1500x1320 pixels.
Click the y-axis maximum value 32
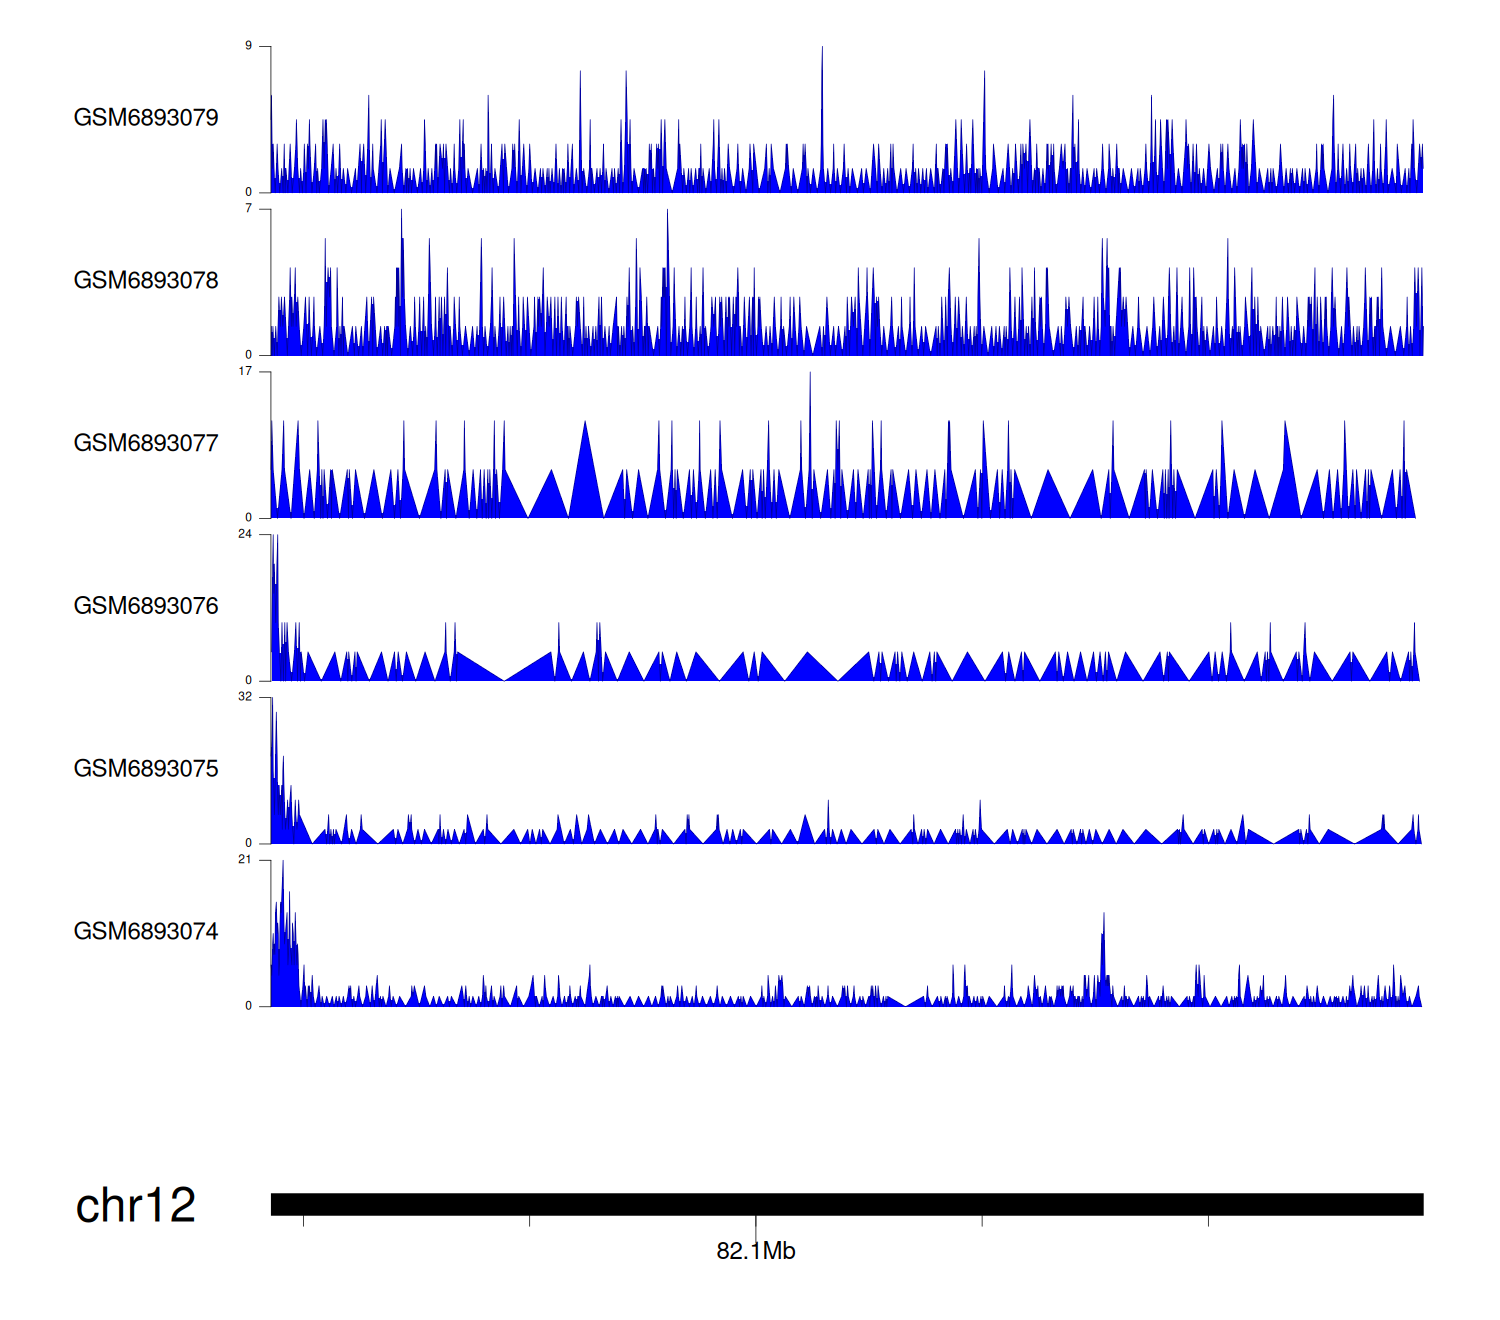[x=245, y=697]
